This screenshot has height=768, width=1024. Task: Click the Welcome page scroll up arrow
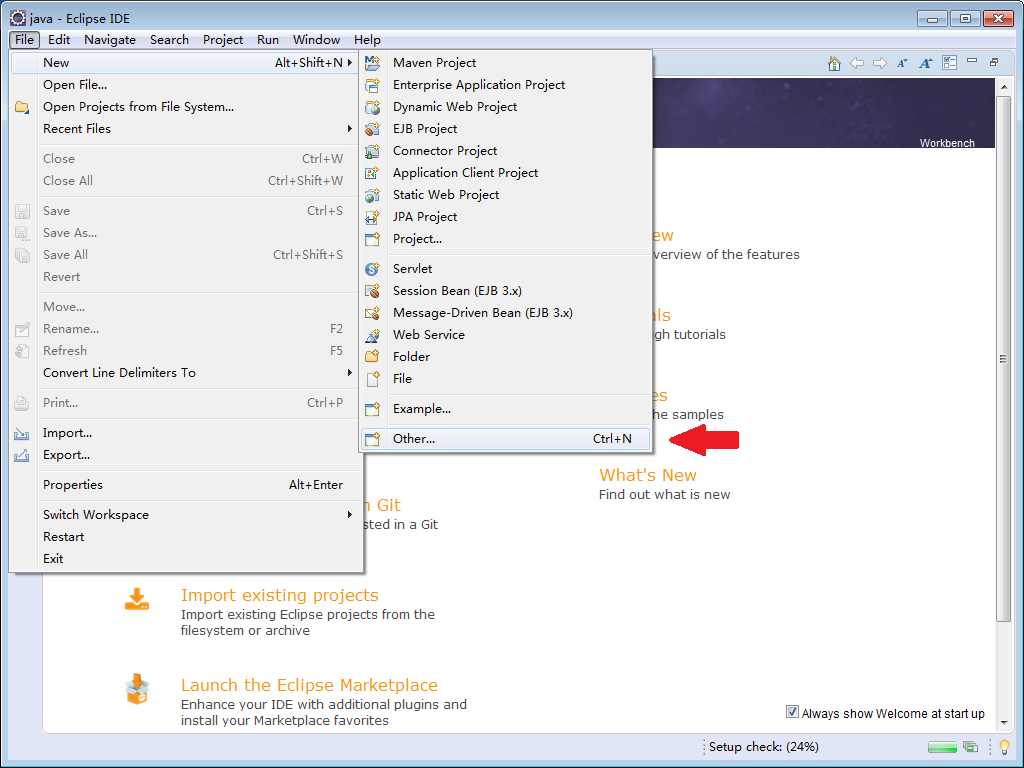[x=1004, y=86]
